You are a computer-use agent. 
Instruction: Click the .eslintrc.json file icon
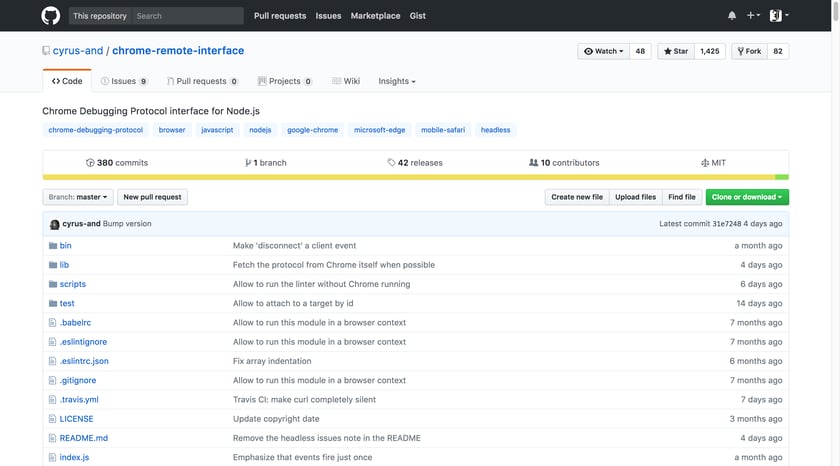click(x=52, y=361)
